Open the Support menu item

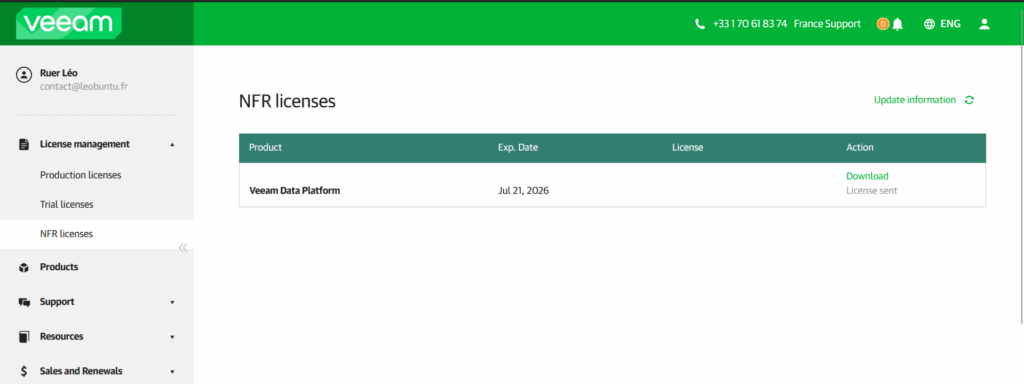(57, 302)
